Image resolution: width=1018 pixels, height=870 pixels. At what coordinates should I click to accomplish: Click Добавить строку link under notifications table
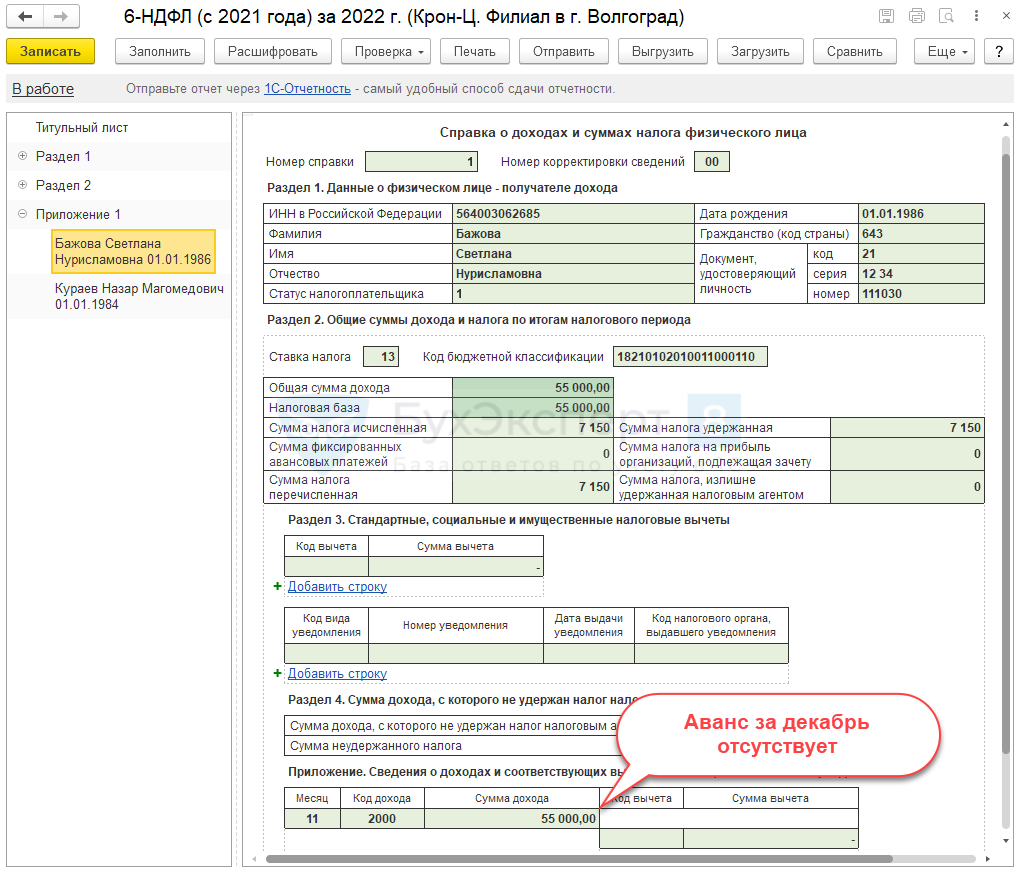[x=337, y=673]
